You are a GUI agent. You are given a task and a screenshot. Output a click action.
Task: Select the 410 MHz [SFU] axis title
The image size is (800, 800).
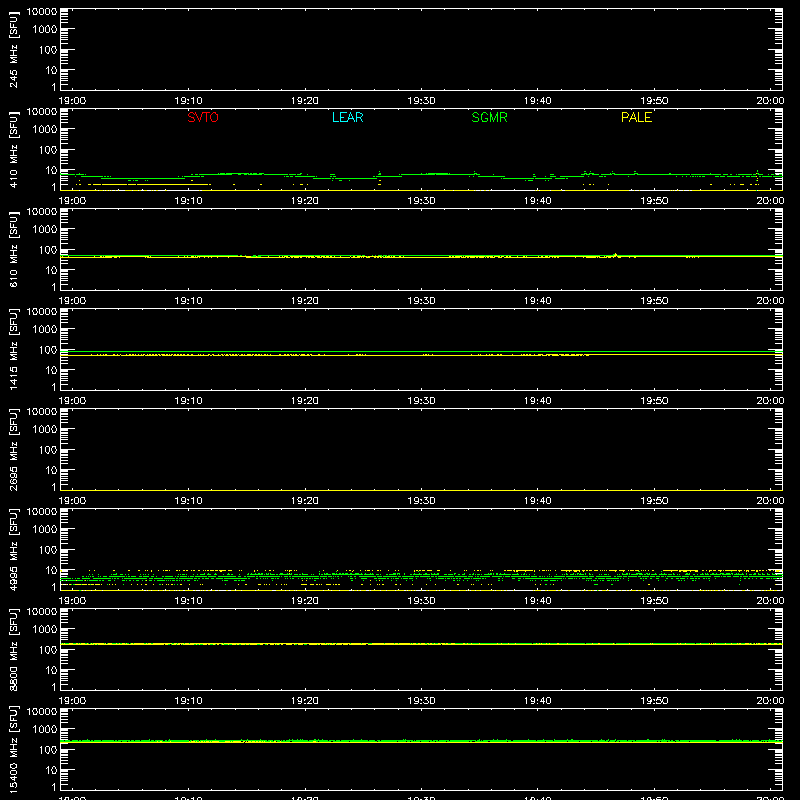(x=14, y=149)
